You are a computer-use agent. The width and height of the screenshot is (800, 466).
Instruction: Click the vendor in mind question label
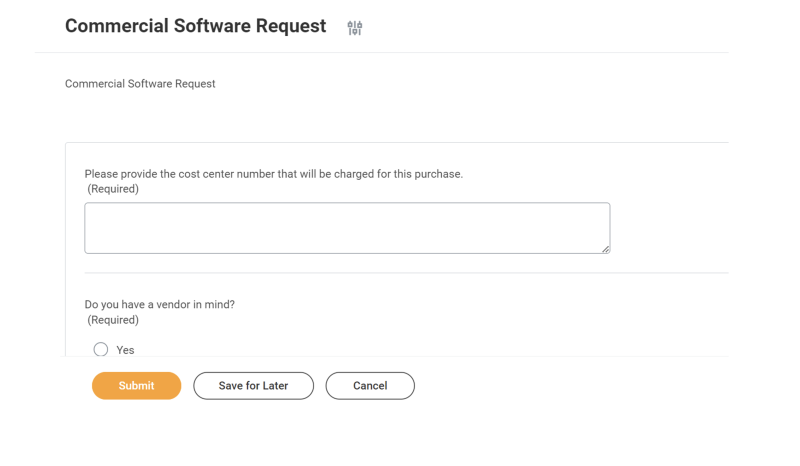coord(160,305)
